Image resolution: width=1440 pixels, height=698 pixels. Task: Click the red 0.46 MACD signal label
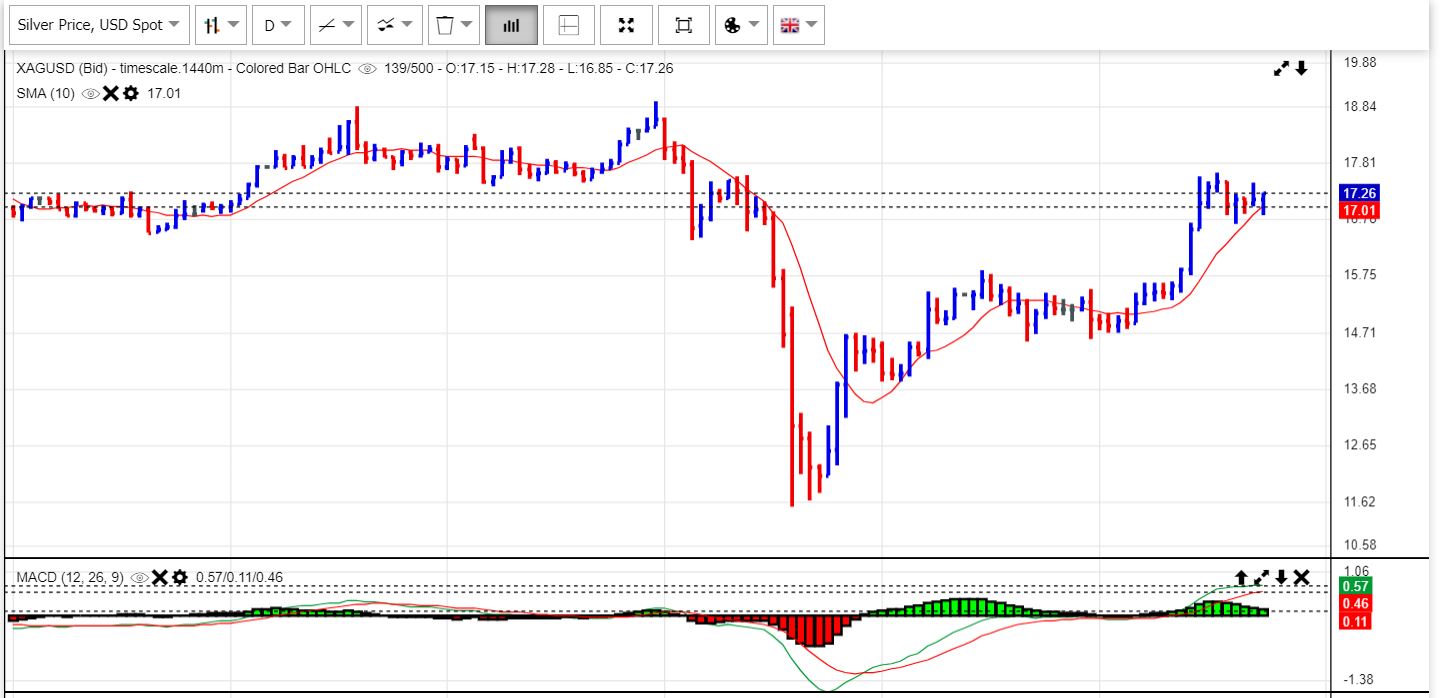tap(1355, 604)
